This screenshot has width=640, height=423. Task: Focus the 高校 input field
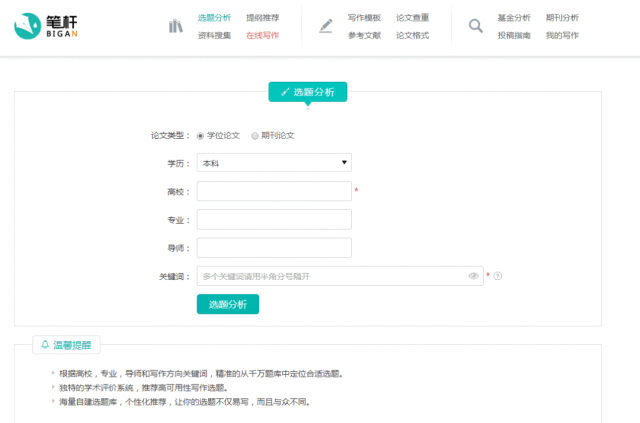coord(274,191)
